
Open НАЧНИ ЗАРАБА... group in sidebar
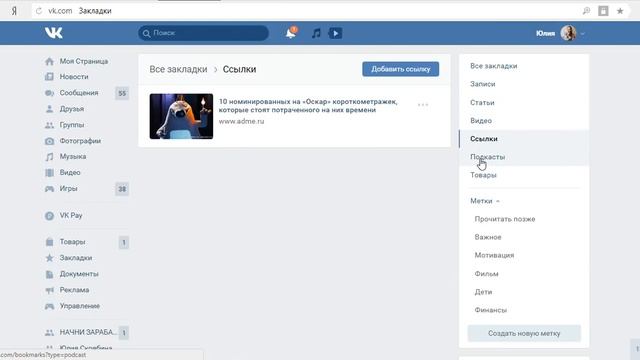click(x=87, y=332)
